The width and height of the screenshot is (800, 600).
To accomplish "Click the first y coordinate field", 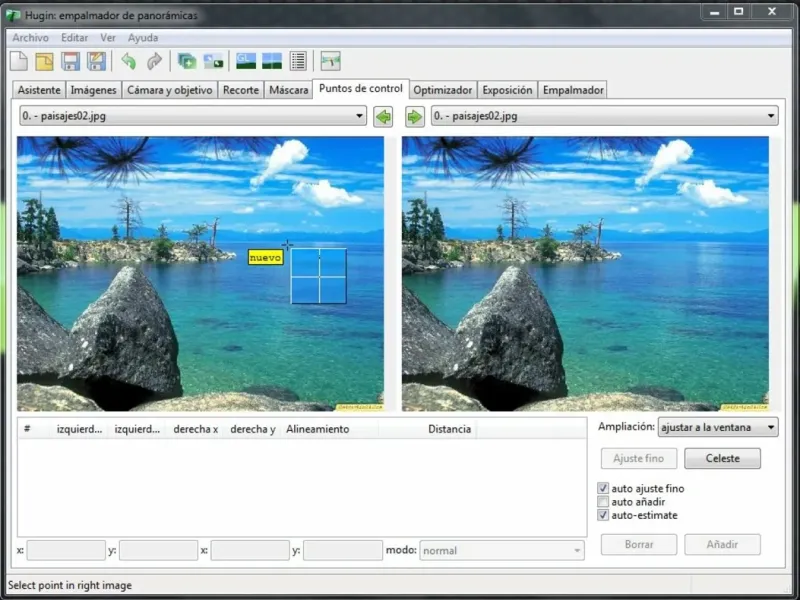I will click(x=158, y=551).
